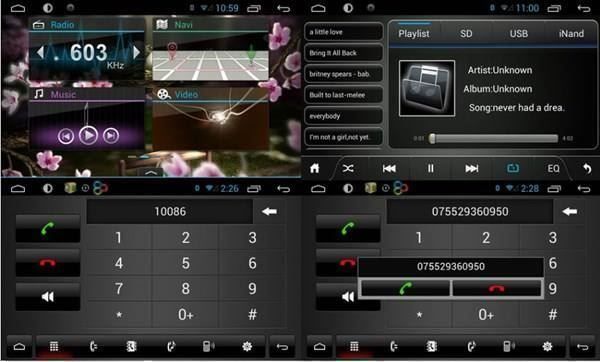Select 'Built to last-melee' in the playlist

tap(344, 95)
